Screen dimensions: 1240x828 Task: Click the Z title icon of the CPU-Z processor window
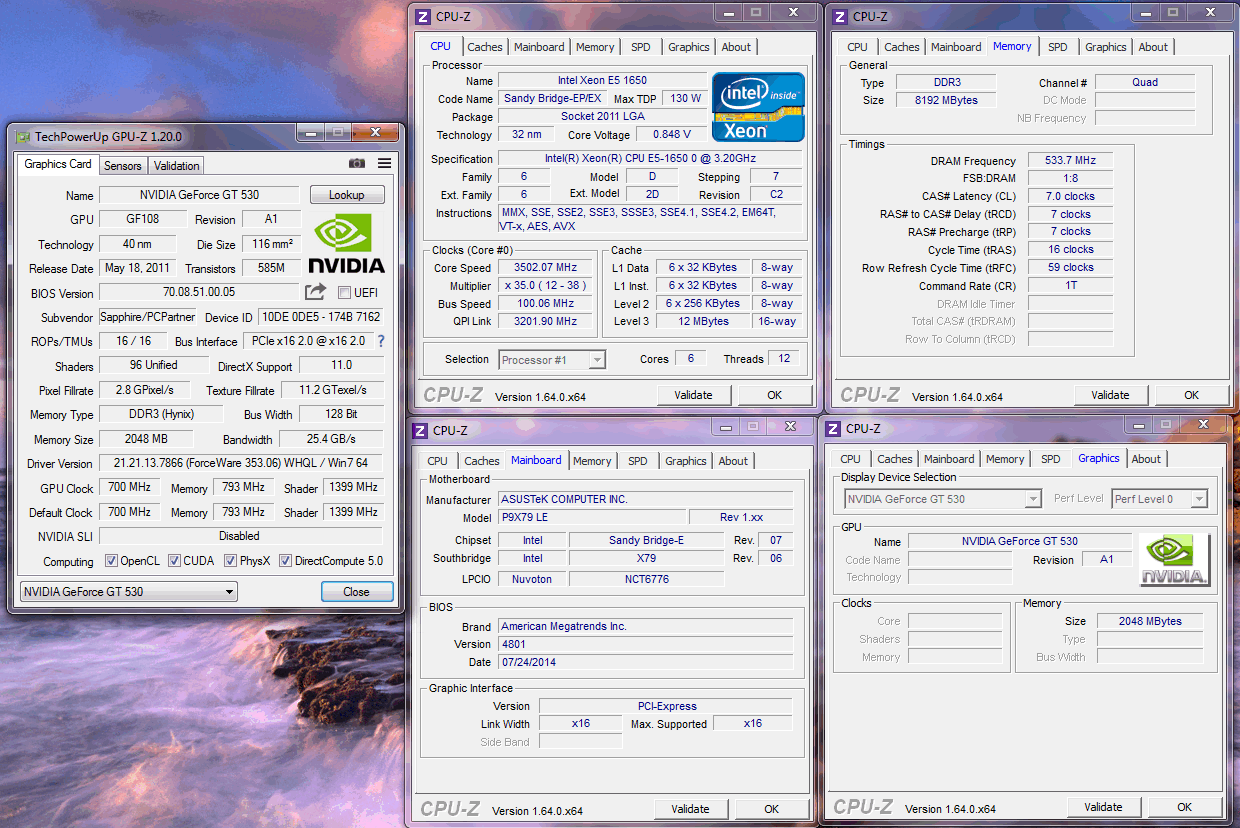coord(423,17)
